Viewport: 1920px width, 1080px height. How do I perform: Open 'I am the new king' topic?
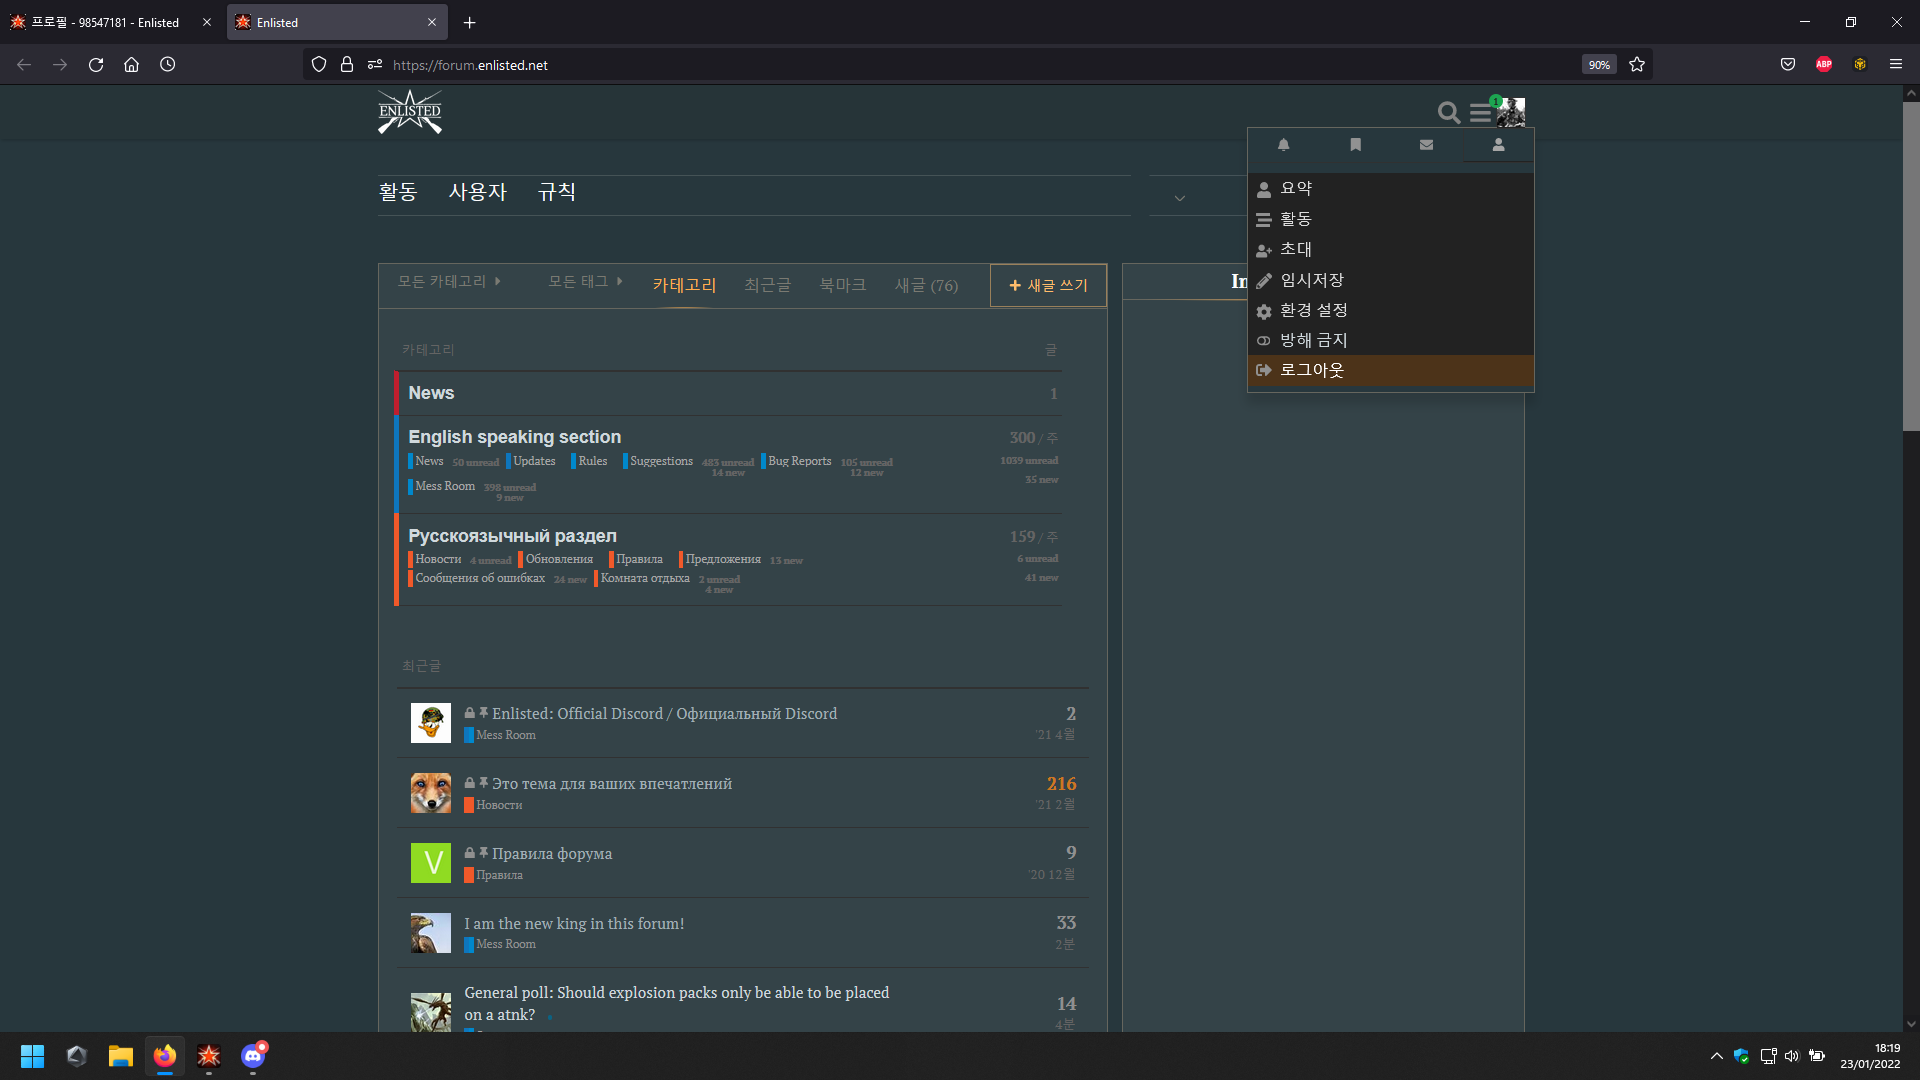(574, 924)
